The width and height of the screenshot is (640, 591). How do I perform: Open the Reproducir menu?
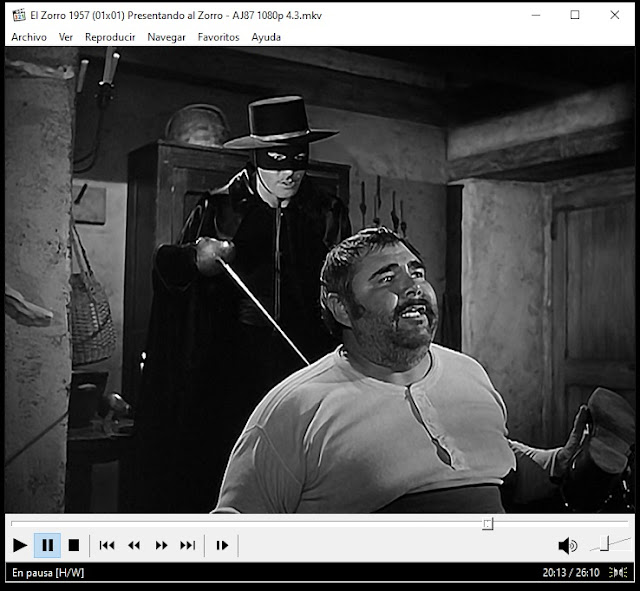[110, 37]
